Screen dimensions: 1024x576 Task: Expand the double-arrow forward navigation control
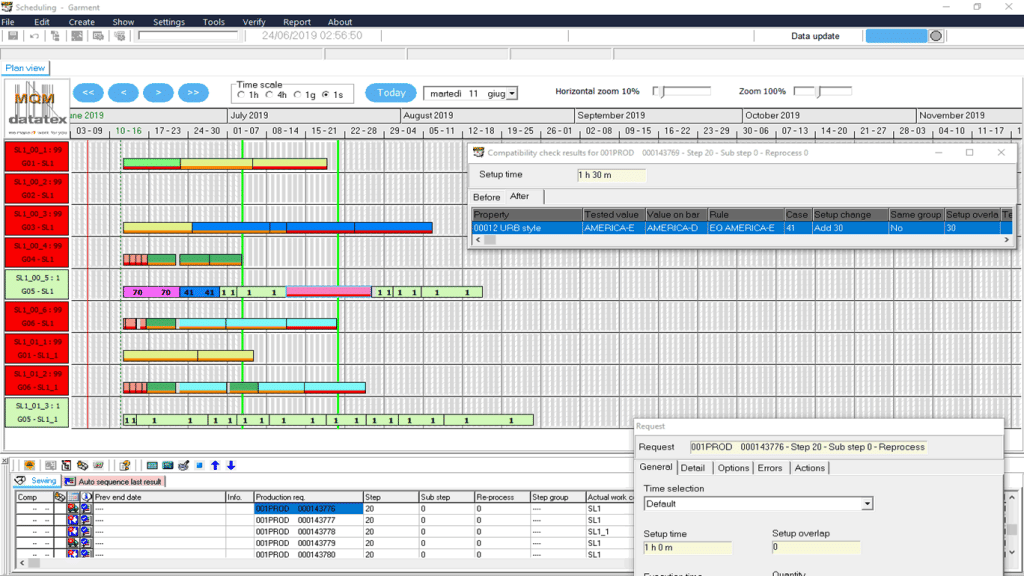tap(192, 92)
